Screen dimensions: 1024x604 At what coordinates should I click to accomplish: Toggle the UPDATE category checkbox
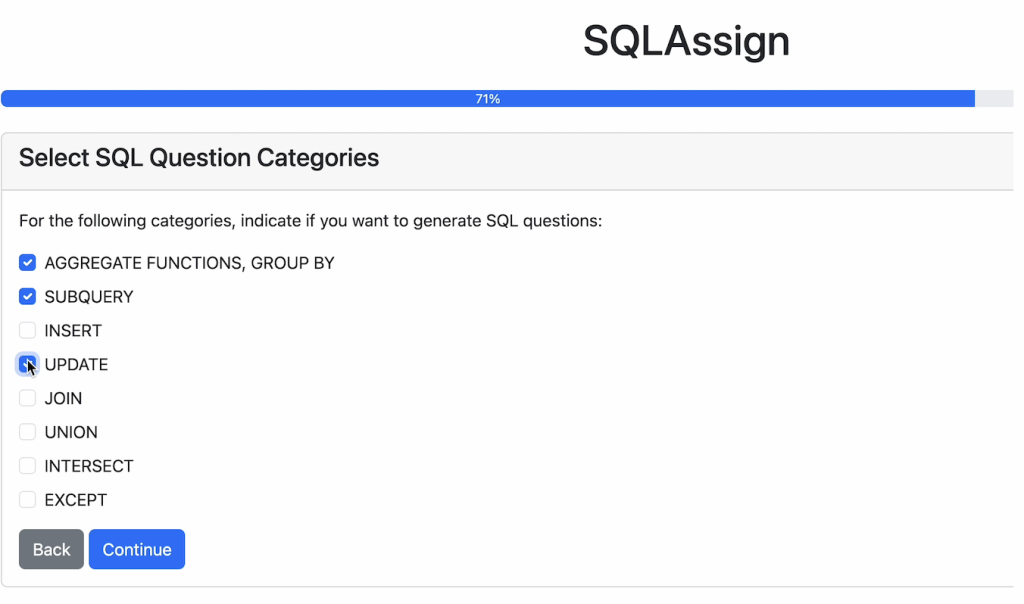coord(27,364)
